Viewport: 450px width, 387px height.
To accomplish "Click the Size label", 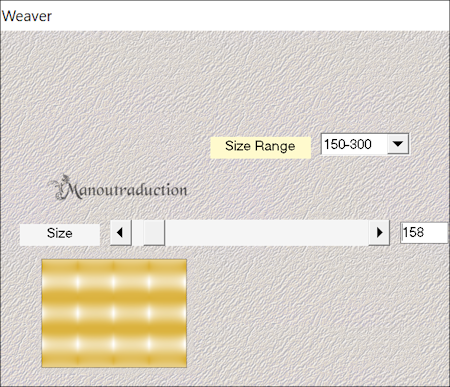I will pyautogui.click(x=60, y=235).
